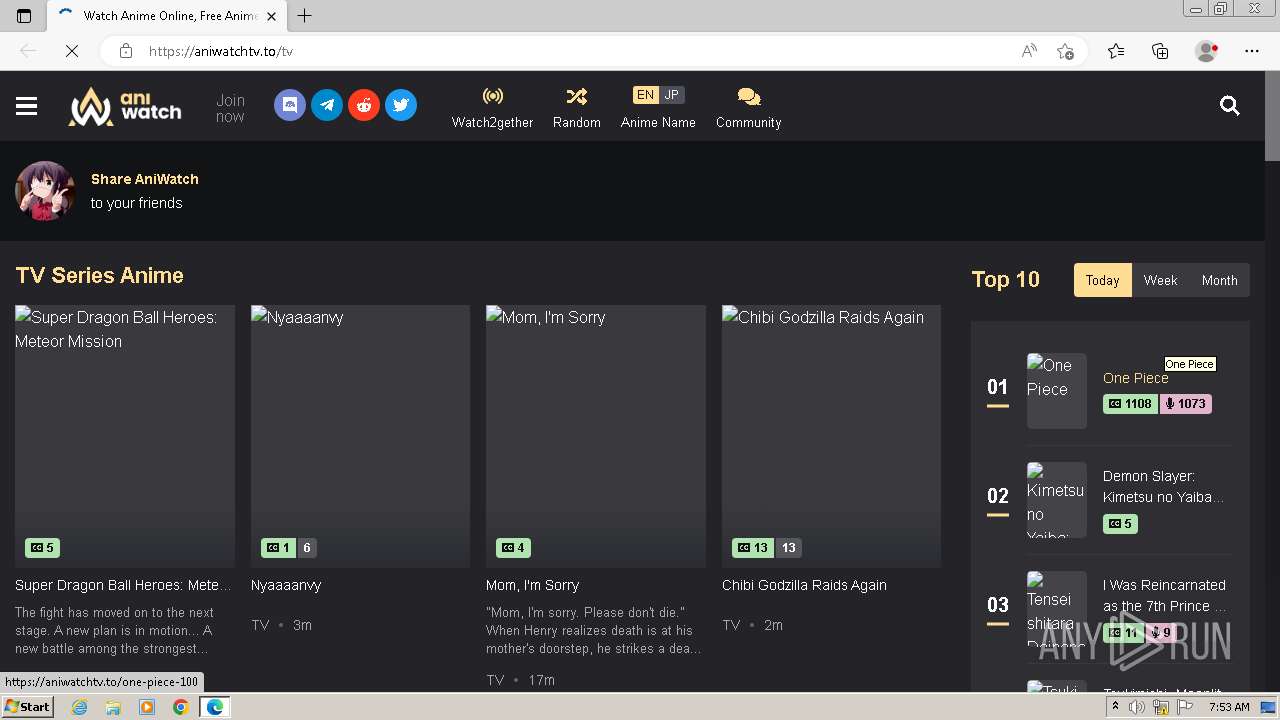Screen dimensions: 1280x720
Task: Open the hamburger sidebar menu
Action: (27, 106)
